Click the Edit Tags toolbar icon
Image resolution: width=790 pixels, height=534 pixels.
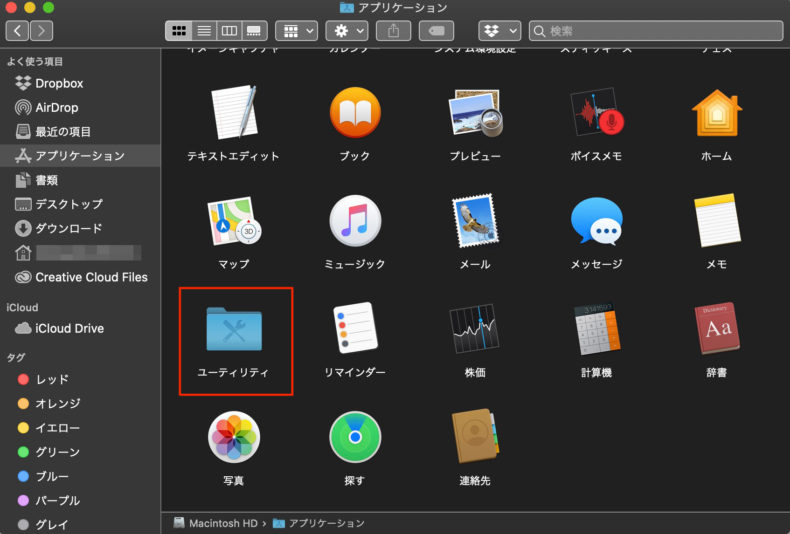[x=436, y=31]
